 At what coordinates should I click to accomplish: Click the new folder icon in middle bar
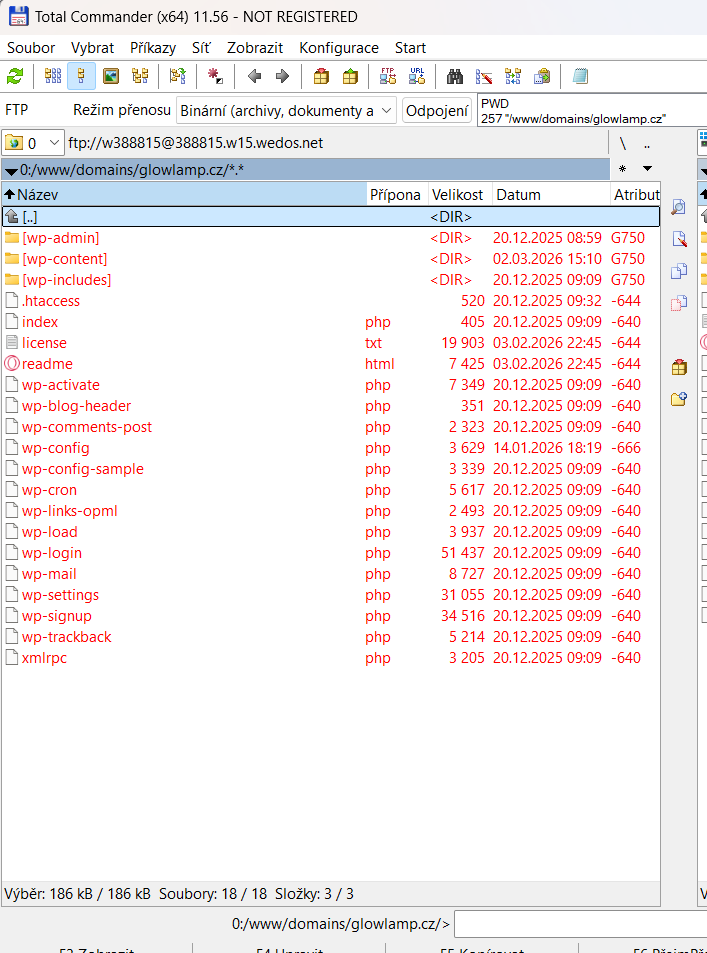pyautogui.click(x=679, y=399)
